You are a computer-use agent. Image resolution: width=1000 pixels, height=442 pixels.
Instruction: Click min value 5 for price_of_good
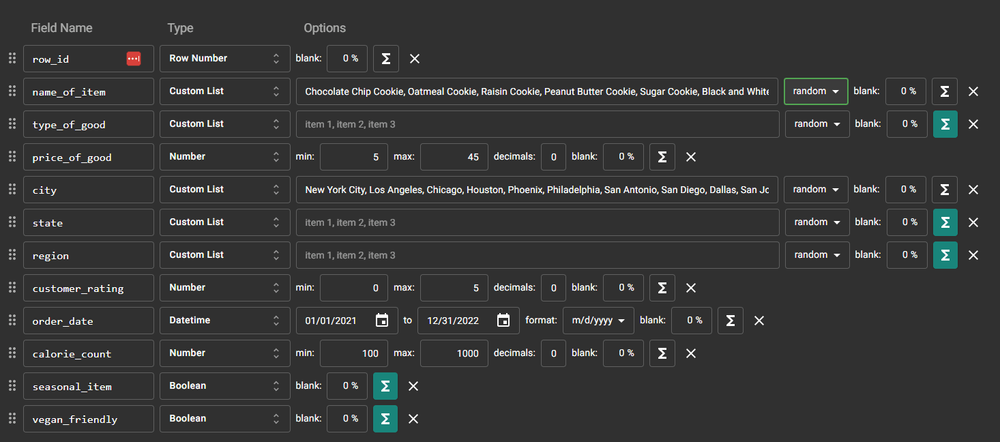pos(354,157)
